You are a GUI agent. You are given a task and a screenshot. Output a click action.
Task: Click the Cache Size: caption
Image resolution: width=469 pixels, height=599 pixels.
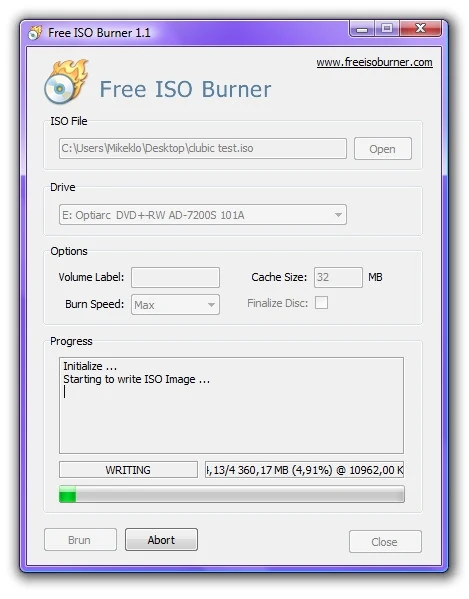279,277
